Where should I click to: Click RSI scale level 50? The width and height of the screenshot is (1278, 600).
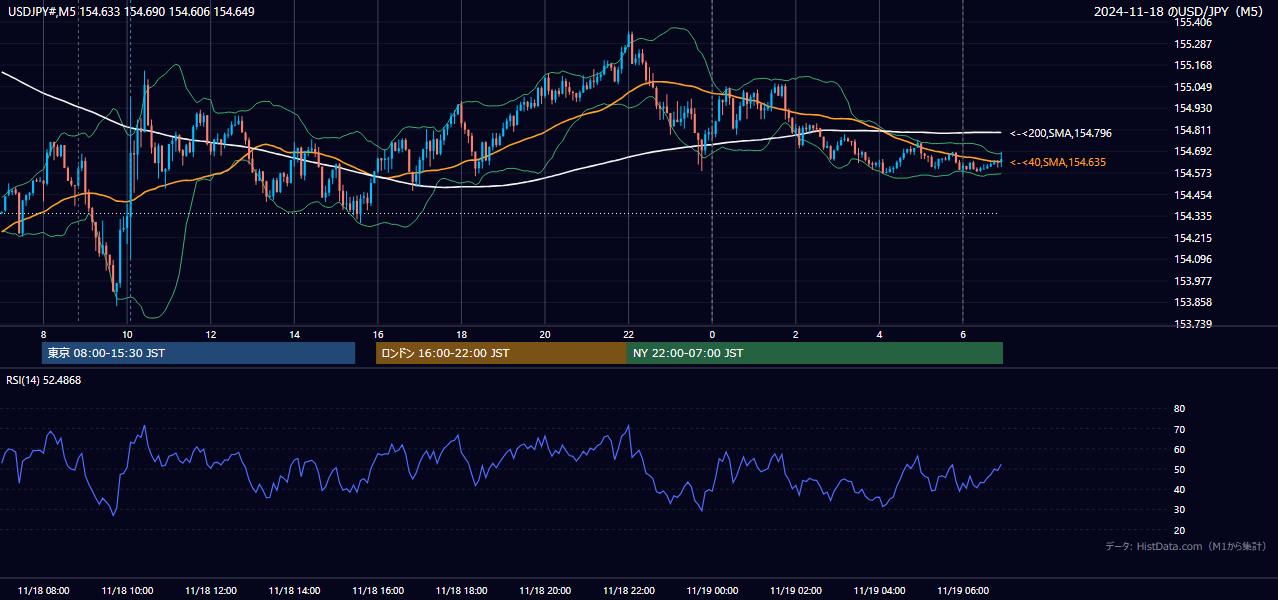(1179, 469)
